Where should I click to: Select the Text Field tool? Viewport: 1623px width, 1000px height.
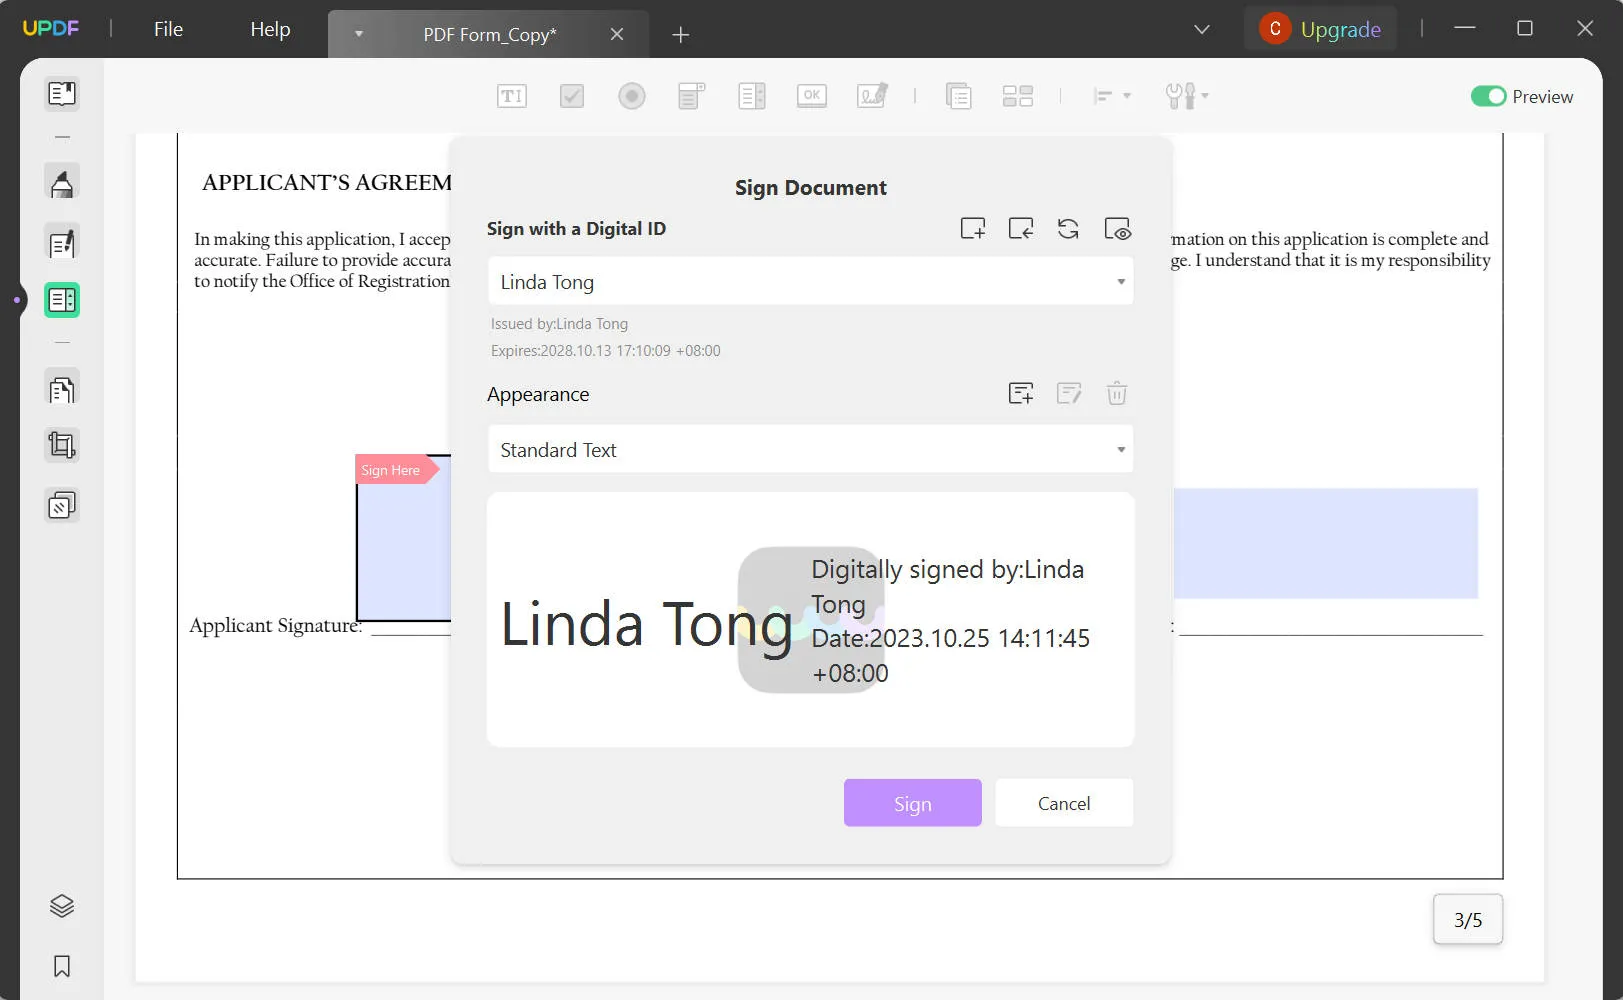[x=511, y=95]
